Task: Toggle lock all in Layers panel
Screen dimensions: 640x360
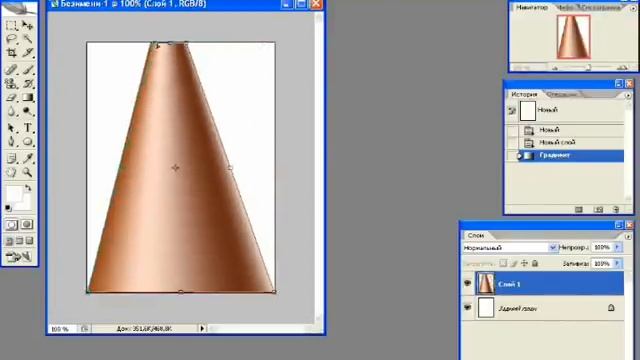Action: (x=535, y=264)
